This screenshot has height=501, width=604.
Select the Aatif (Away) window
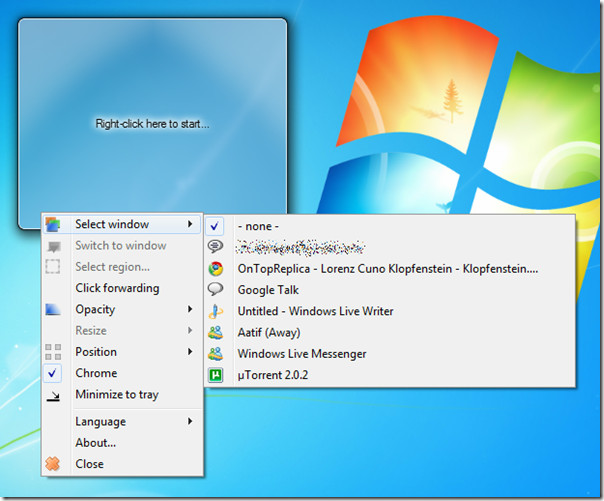390,332
